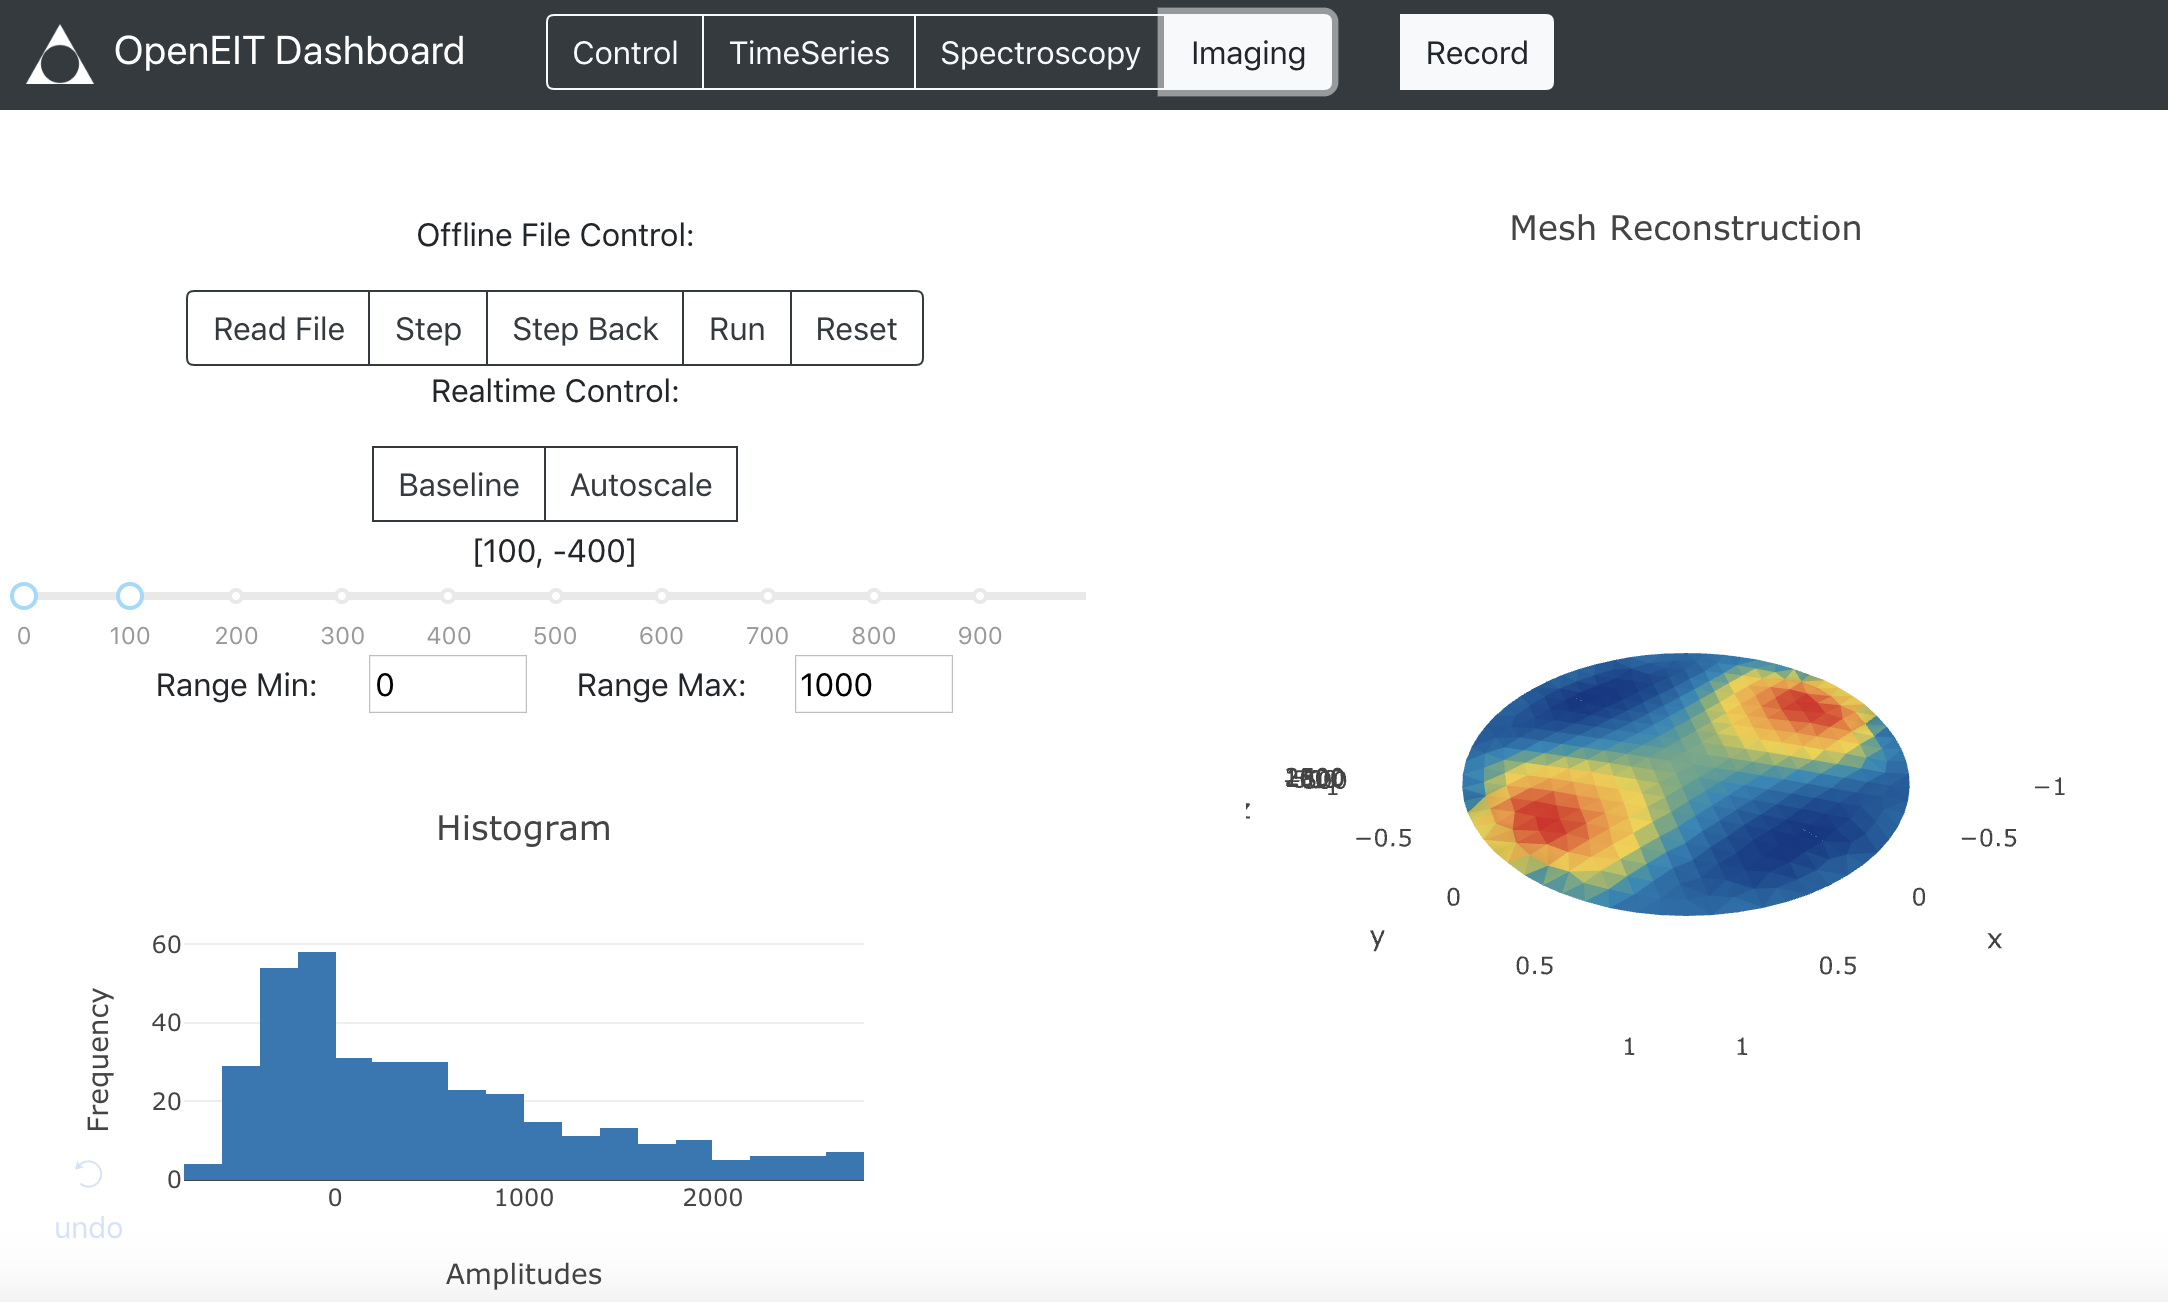Click the Read File button
The image size is (2168, 1302).
(278, 329)
